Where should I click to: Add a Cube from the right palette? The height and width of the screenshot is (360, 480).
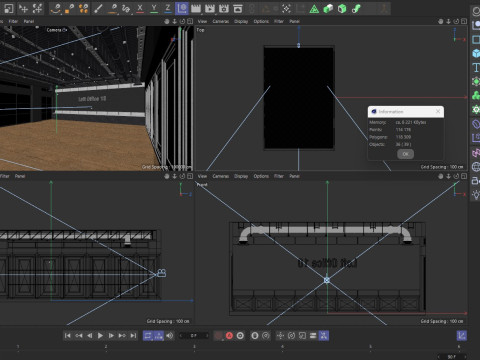coord(476,53)
